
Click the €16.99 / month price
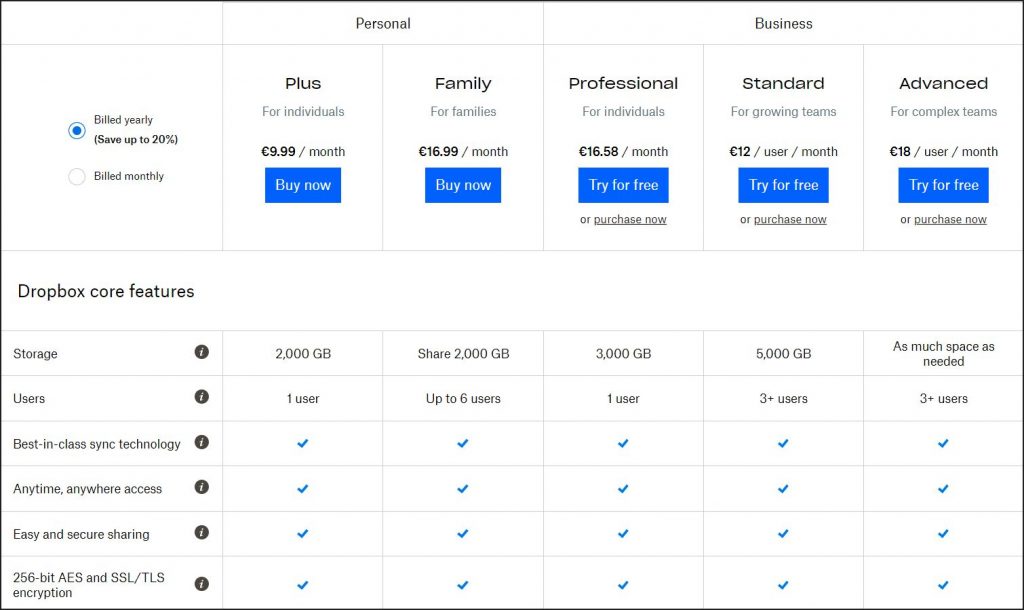[x=463, y=152]
